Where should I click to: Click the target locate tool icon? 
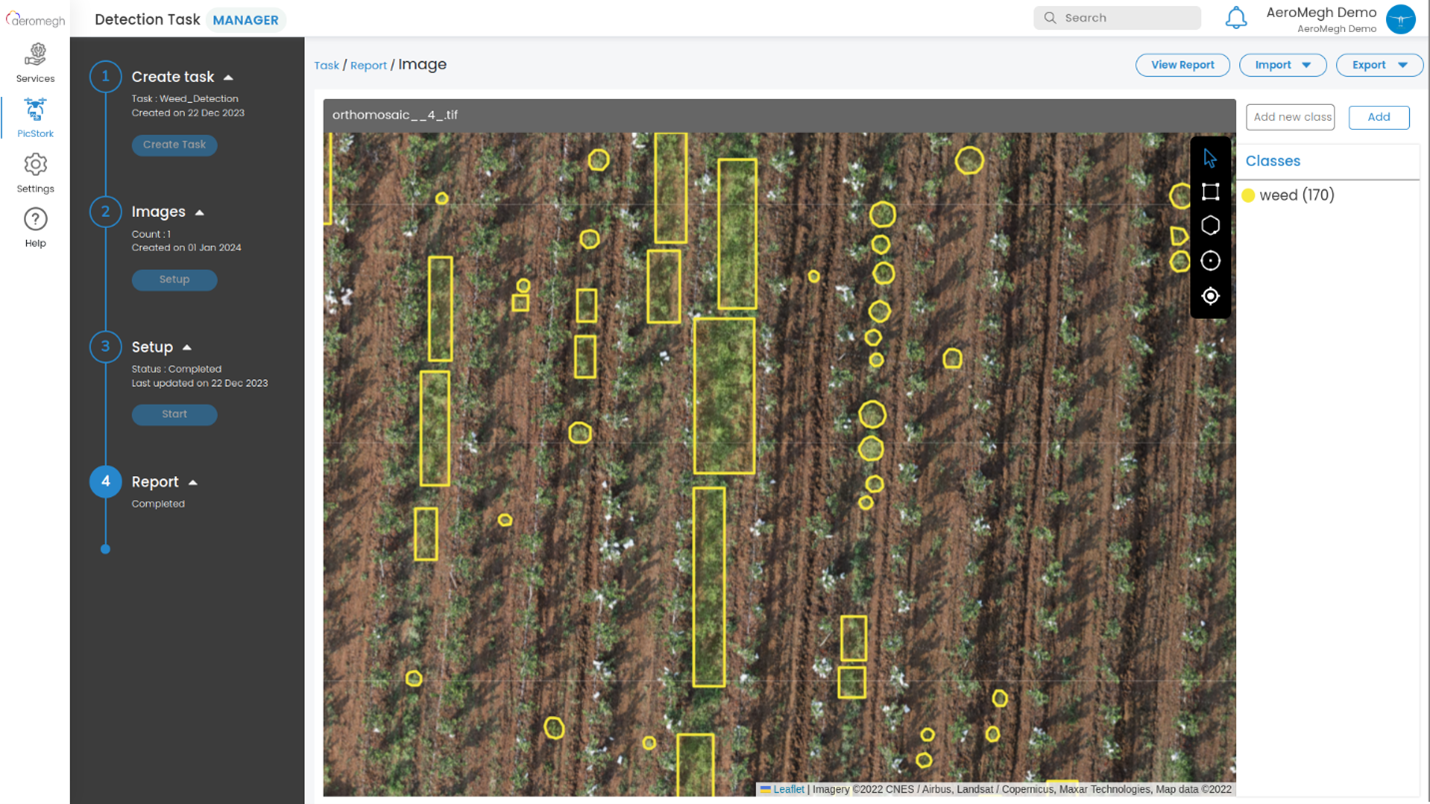point(1210,296)
